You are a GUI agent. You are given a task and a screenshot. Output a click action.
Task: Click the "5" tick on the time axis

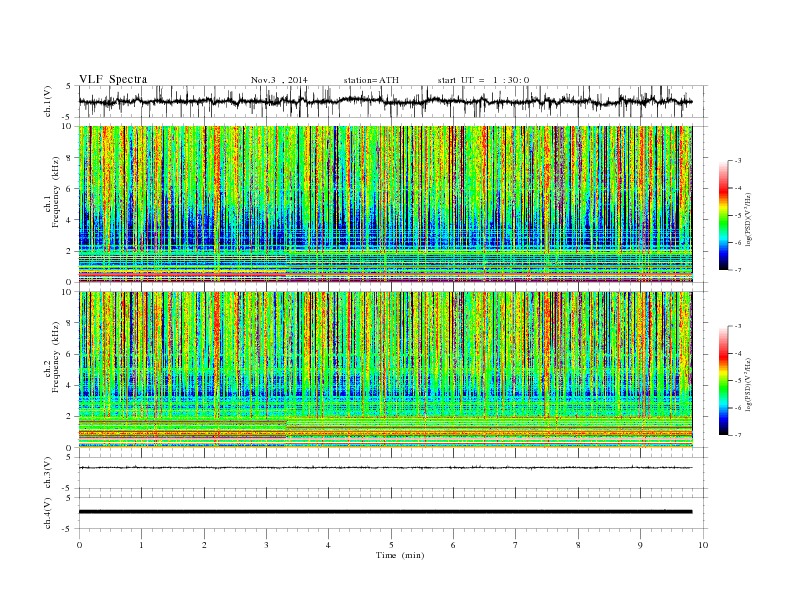point(391,545)
